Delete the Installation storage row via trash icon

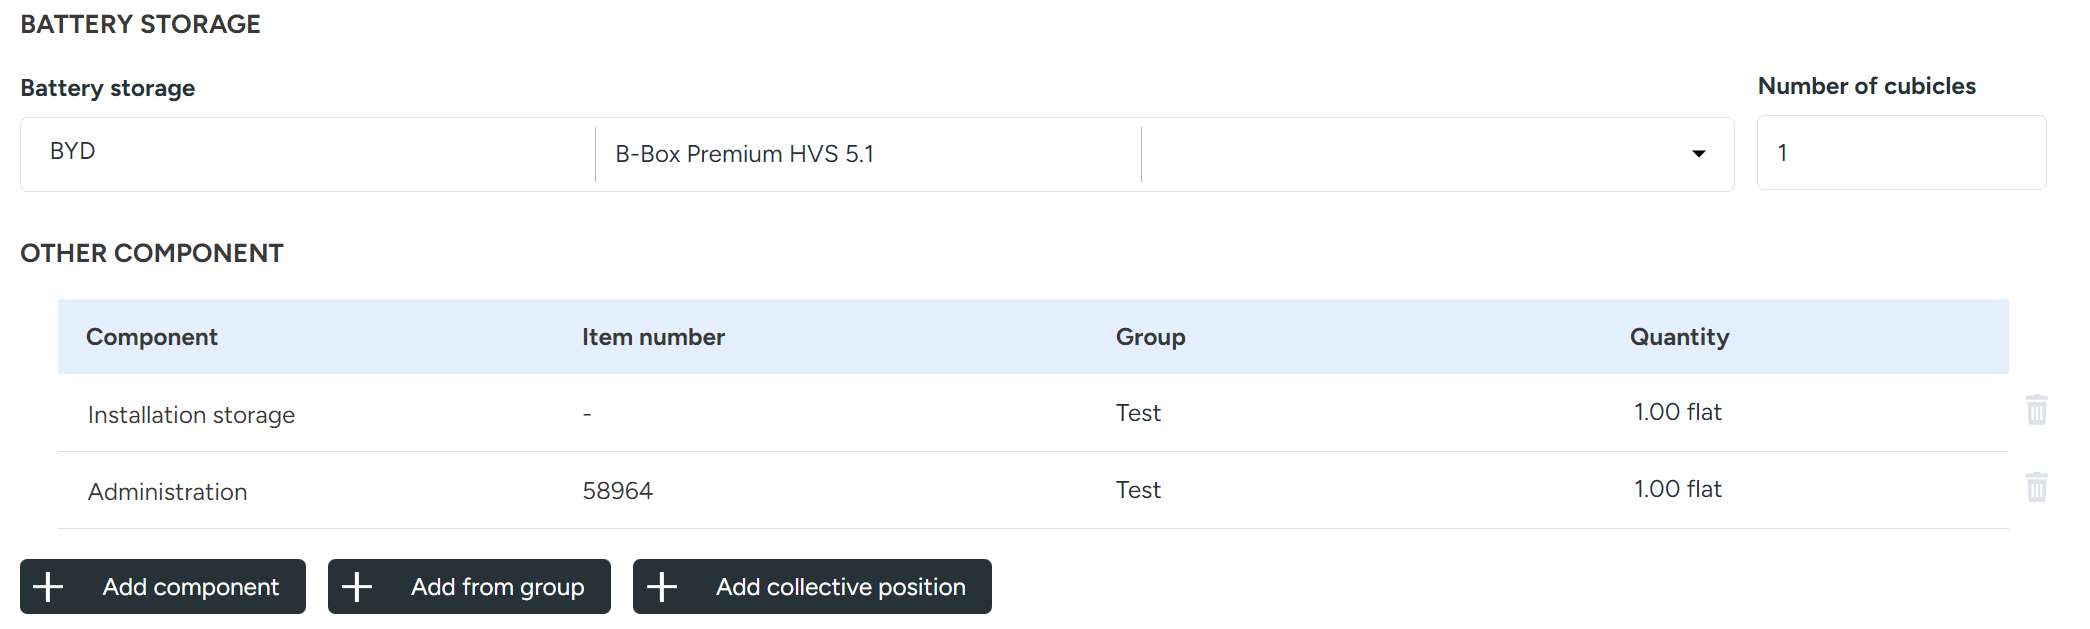tap(2036, 410)
